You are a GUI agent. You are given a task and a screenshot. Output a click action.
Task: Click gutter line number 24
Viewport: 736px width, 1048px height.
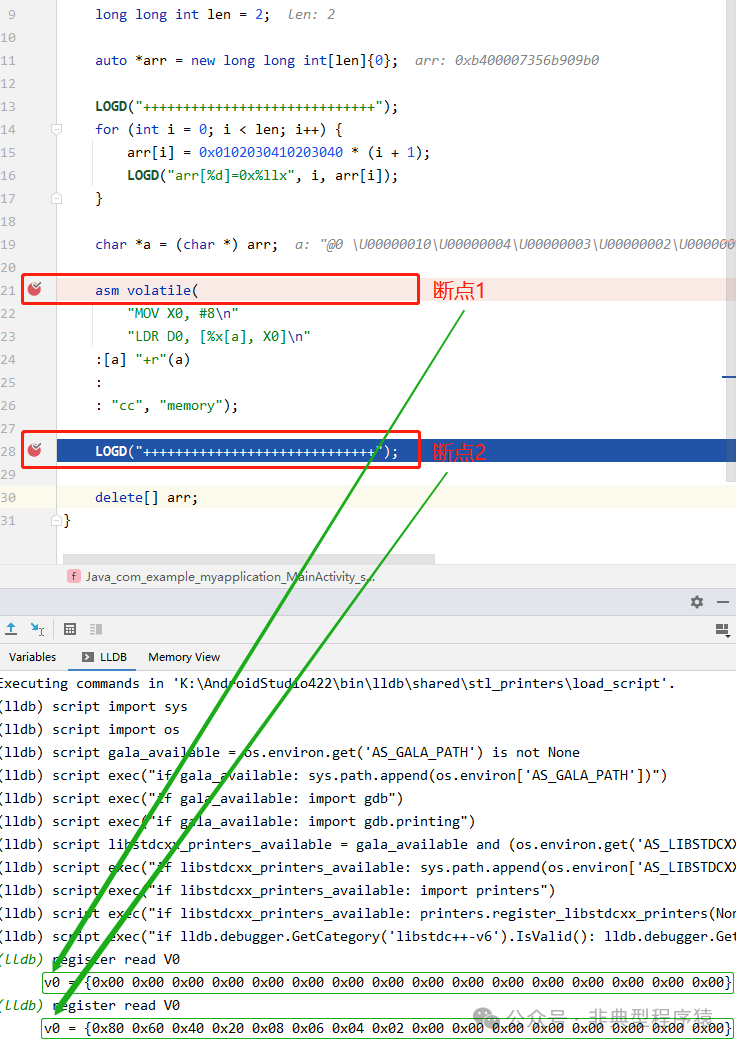click(8, 360)
